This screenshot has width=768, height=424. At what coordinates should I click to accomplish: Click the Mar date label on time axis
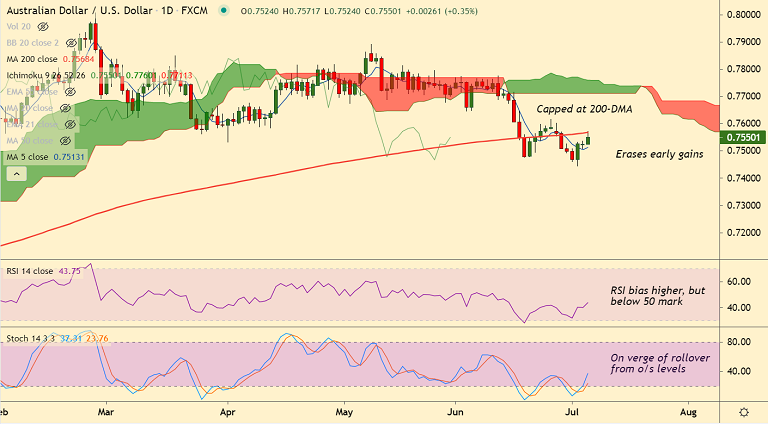tap(106, 412)
